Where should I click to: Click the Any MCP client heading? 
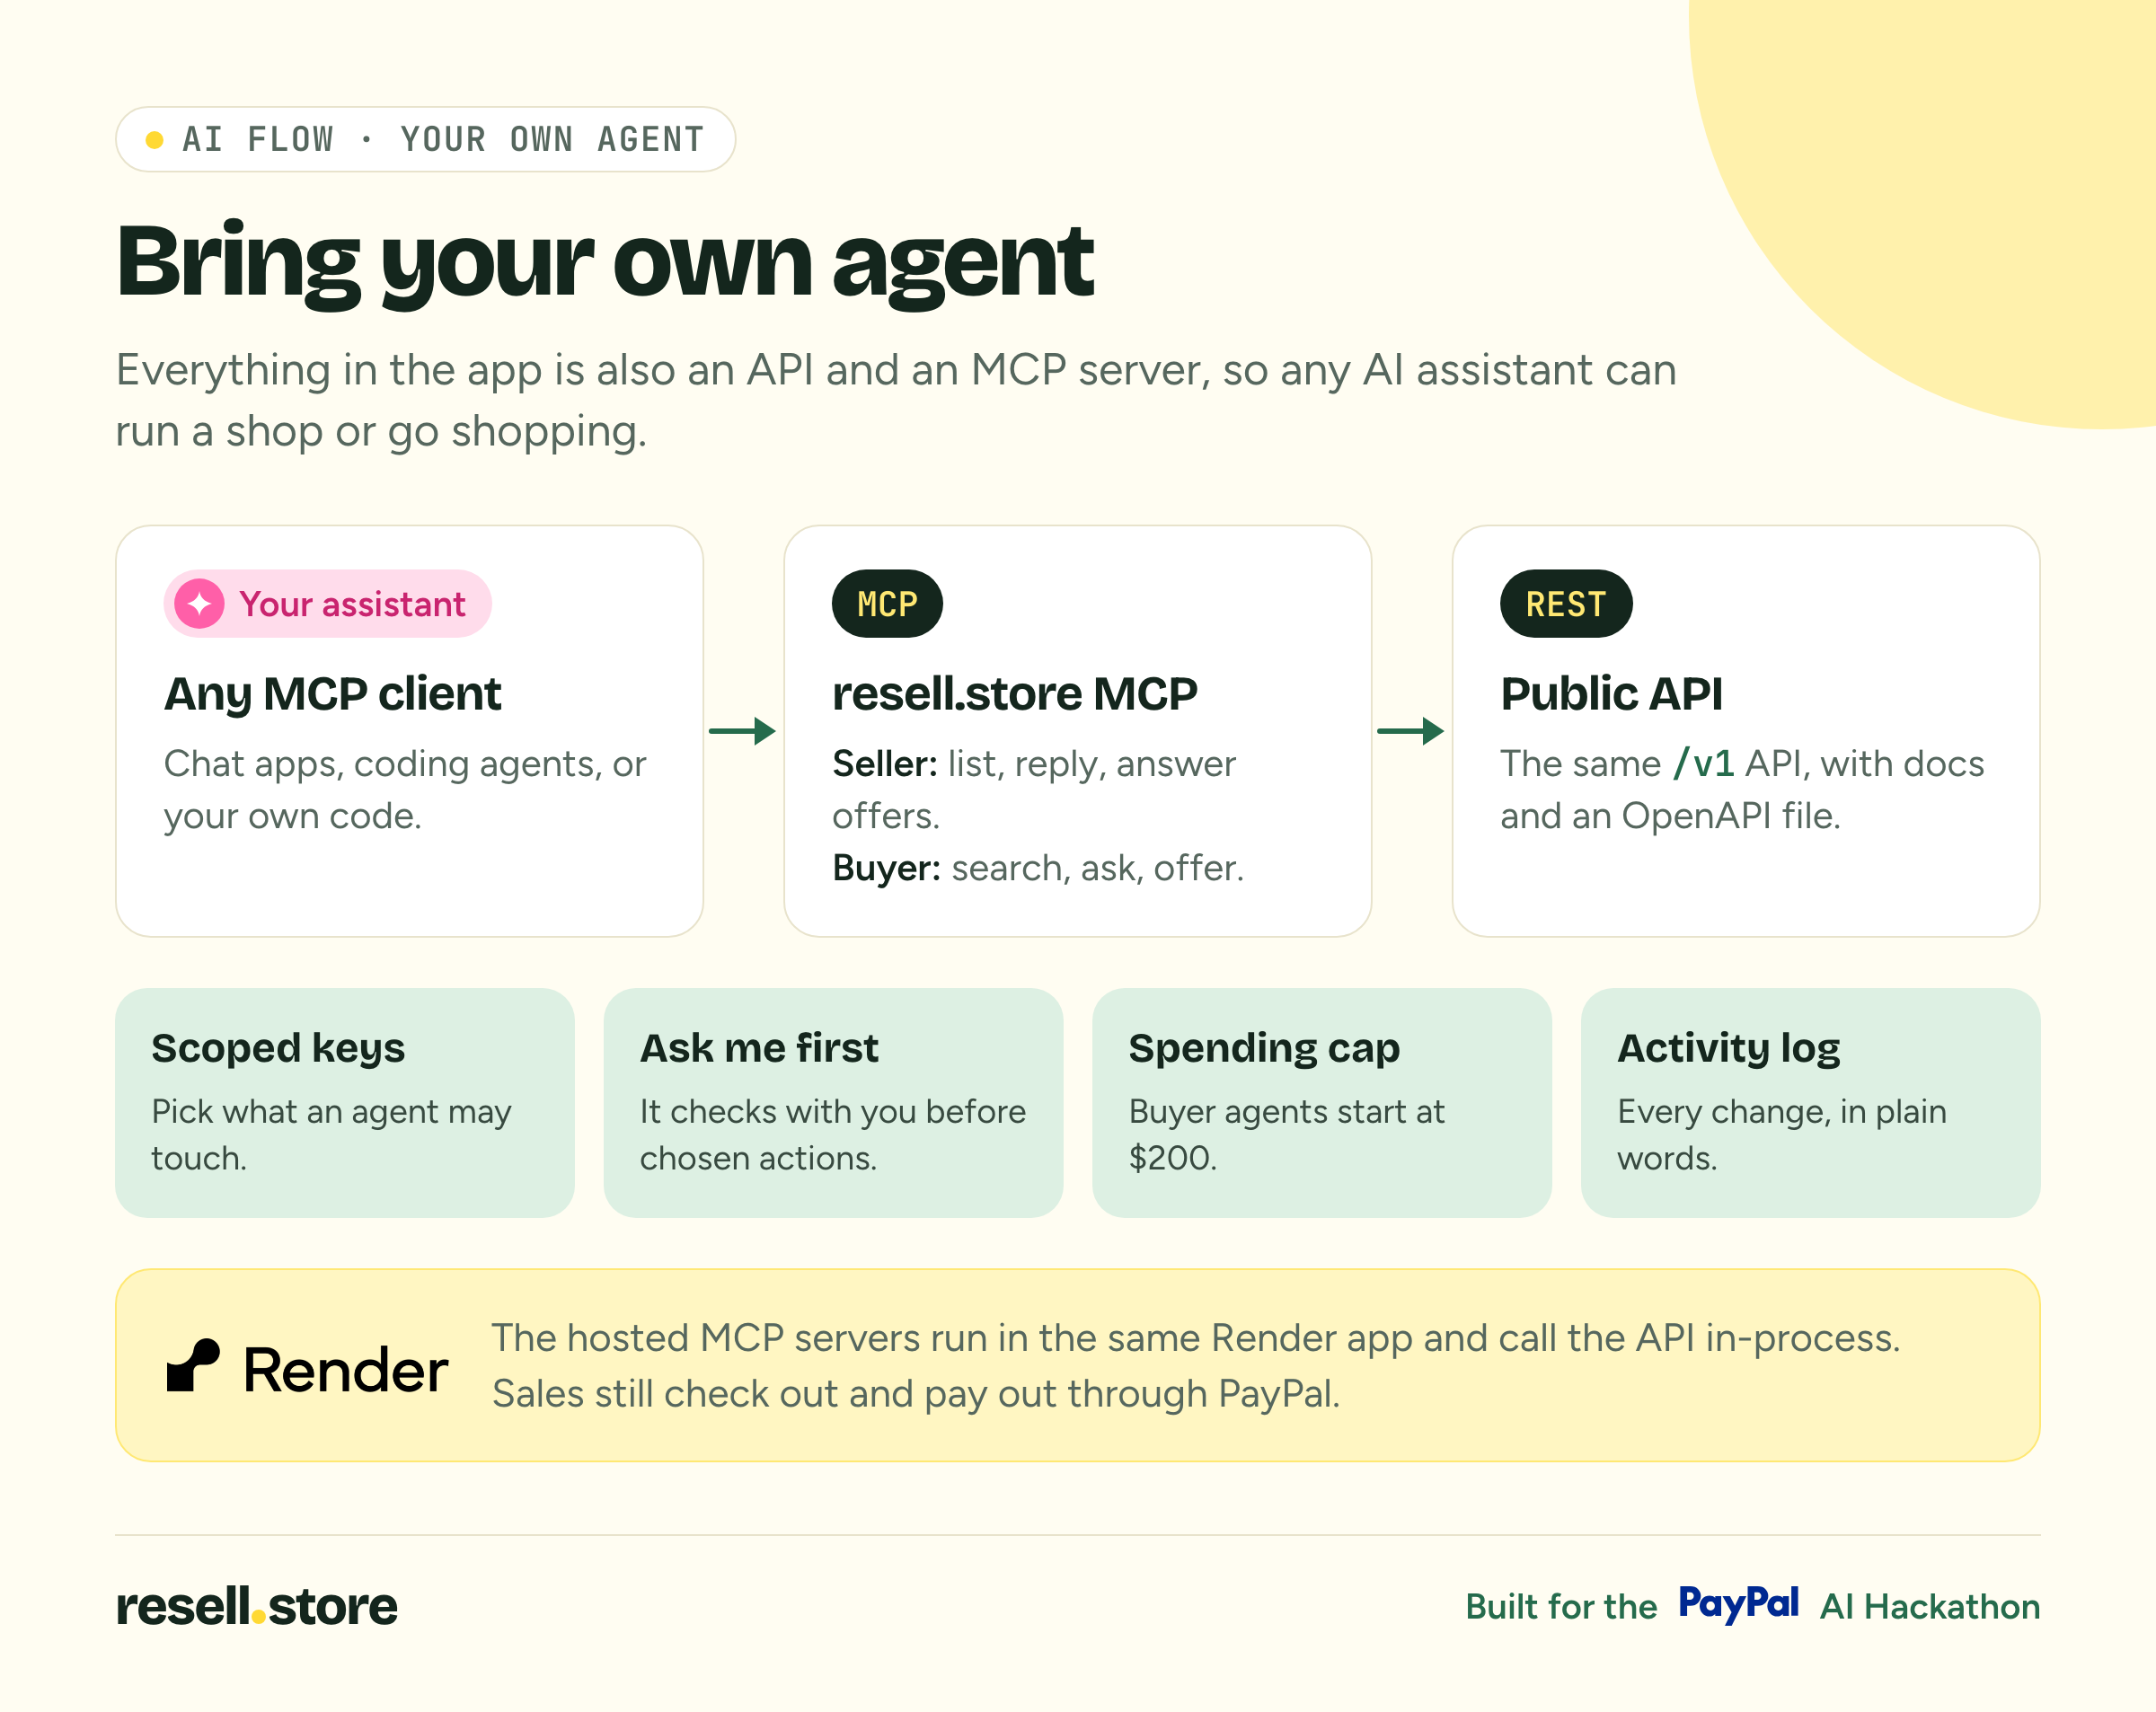(333, 694)
